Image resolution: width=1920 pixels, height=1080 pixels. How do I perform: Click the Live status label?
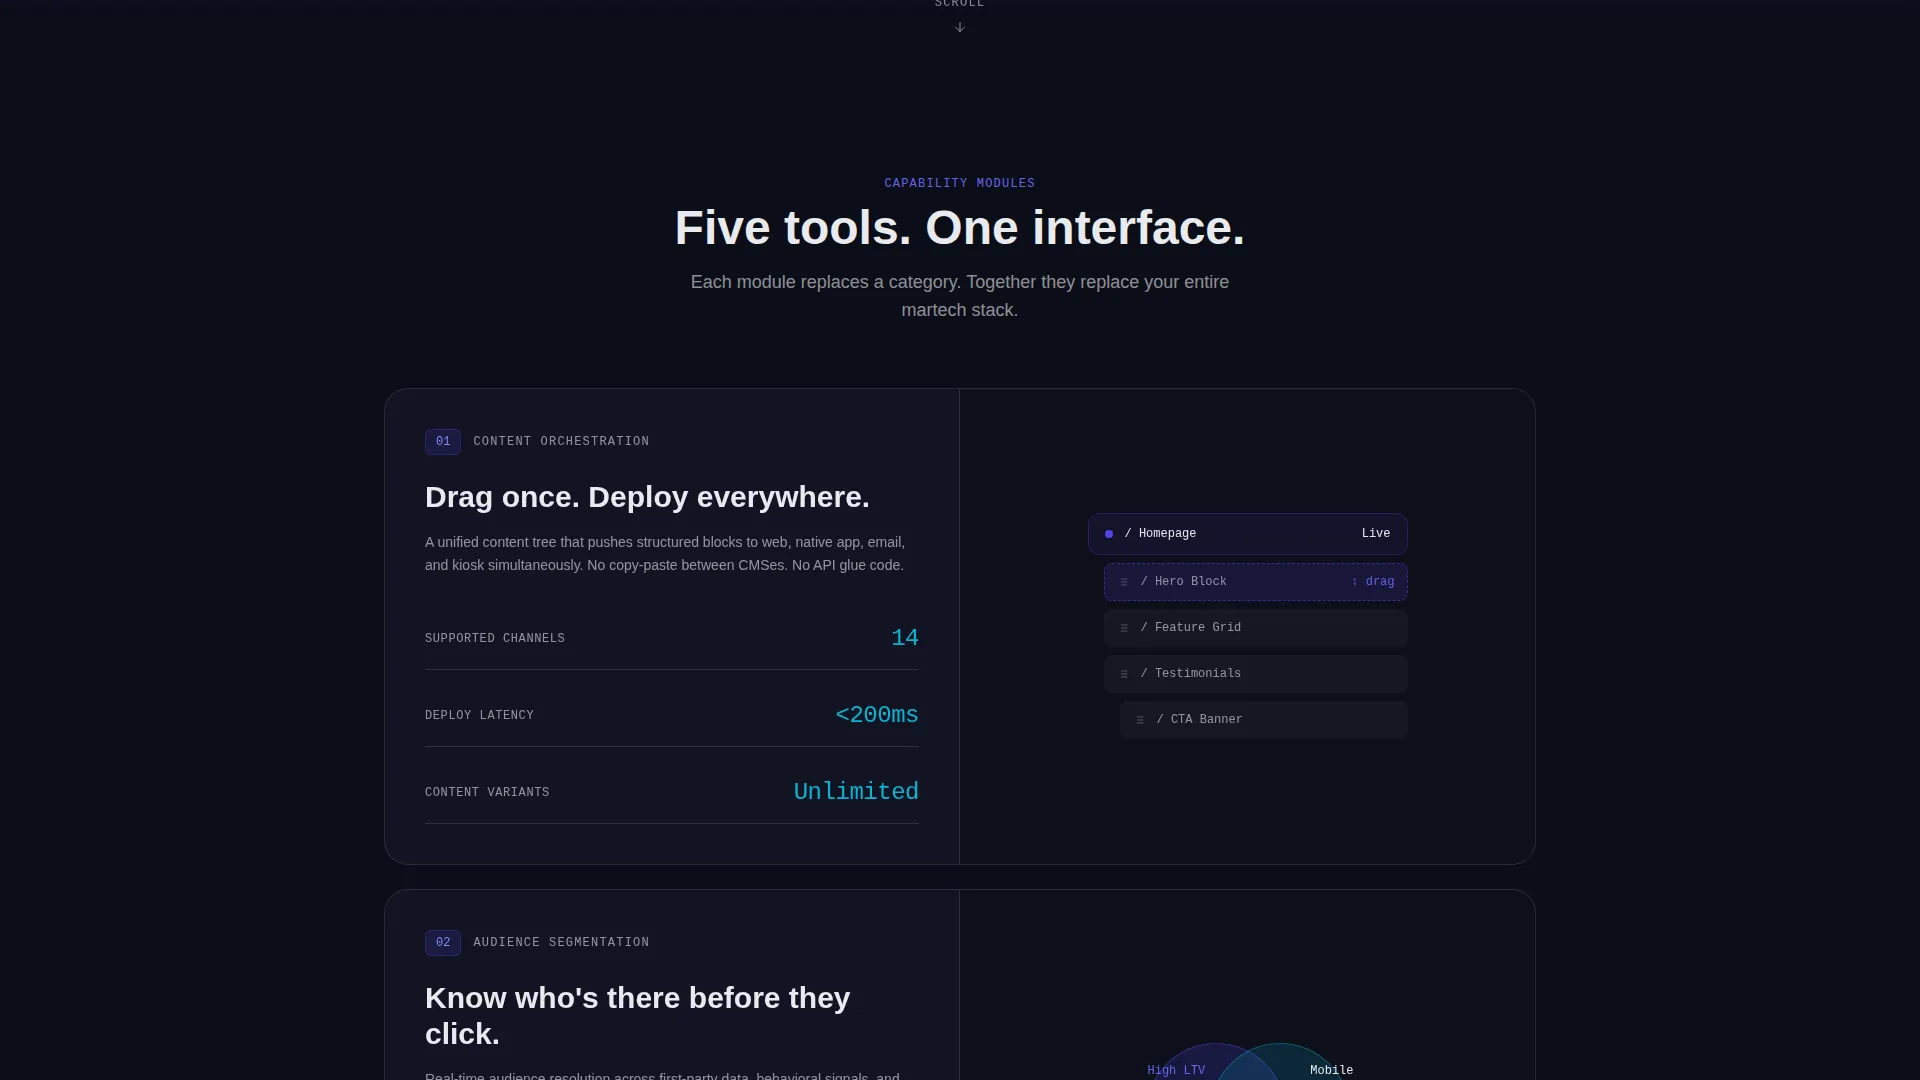coord(1376,534)
